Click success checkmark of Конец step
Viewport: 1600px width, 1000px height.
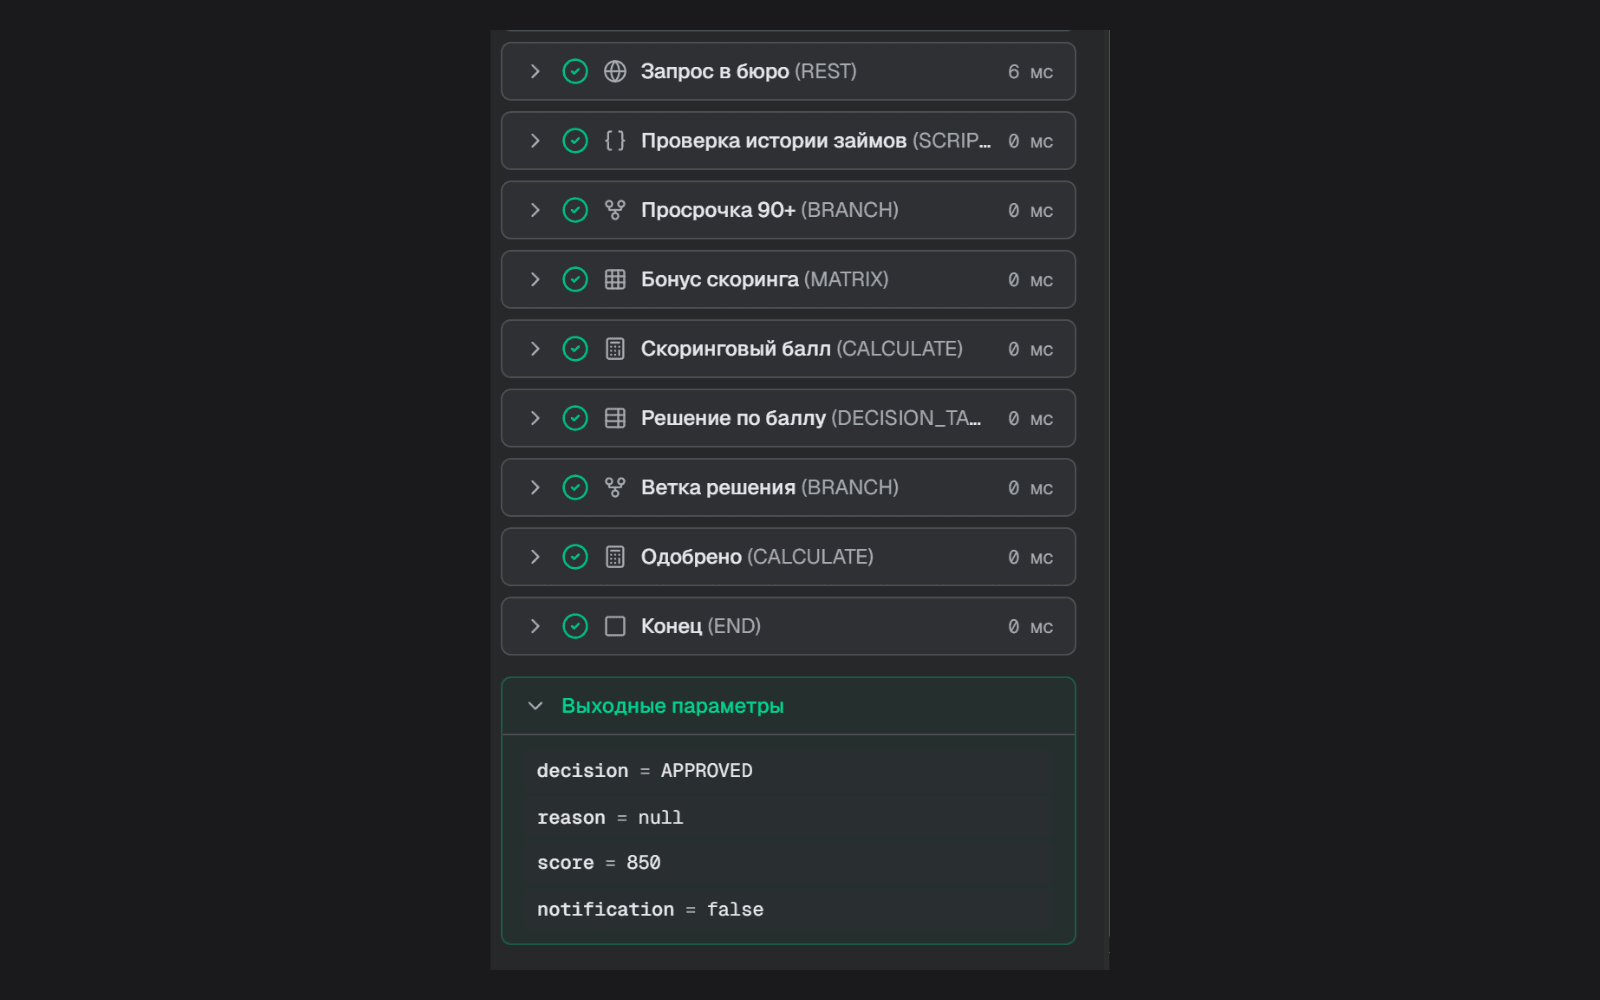coord(575,626)
